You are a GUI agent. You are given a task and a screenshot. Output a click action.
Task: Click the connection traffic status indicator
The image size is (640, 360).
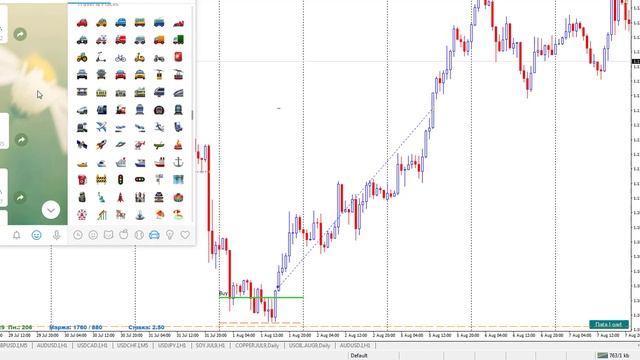coord(613,356)
